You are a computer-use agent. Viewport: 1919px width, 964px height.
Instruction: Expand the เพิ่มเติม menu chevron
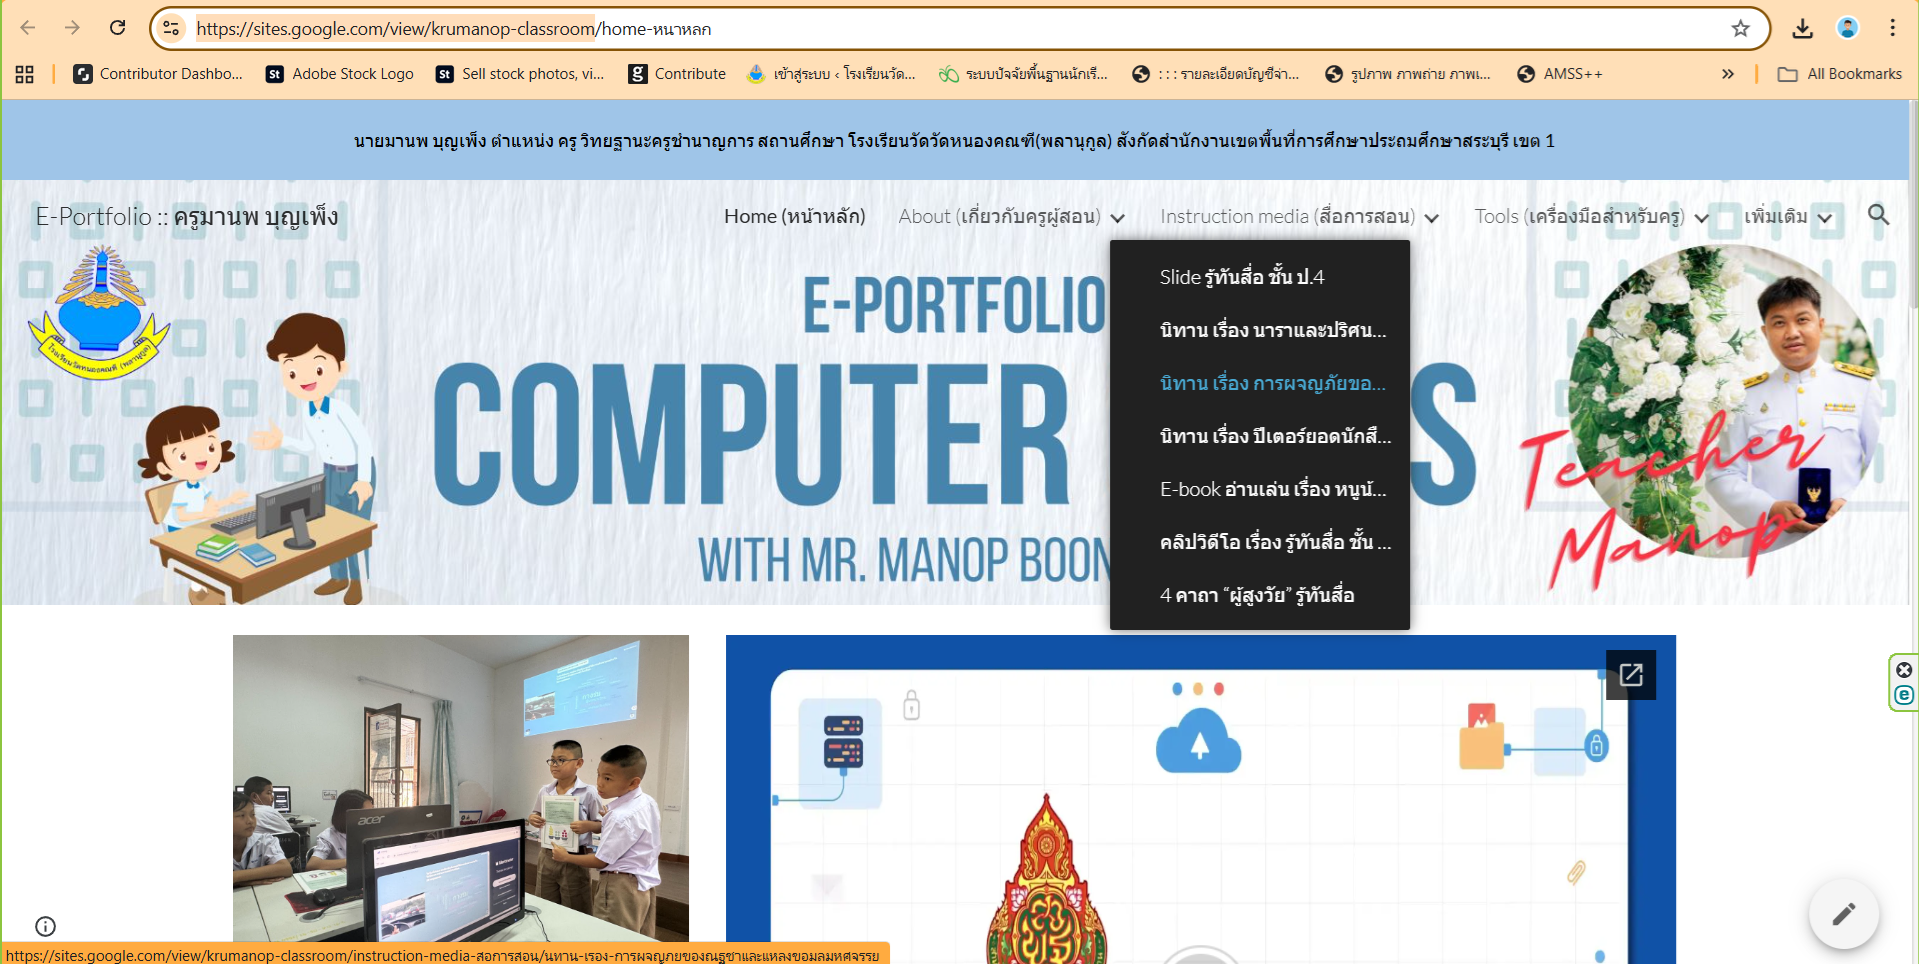(x=1825, y=218)
